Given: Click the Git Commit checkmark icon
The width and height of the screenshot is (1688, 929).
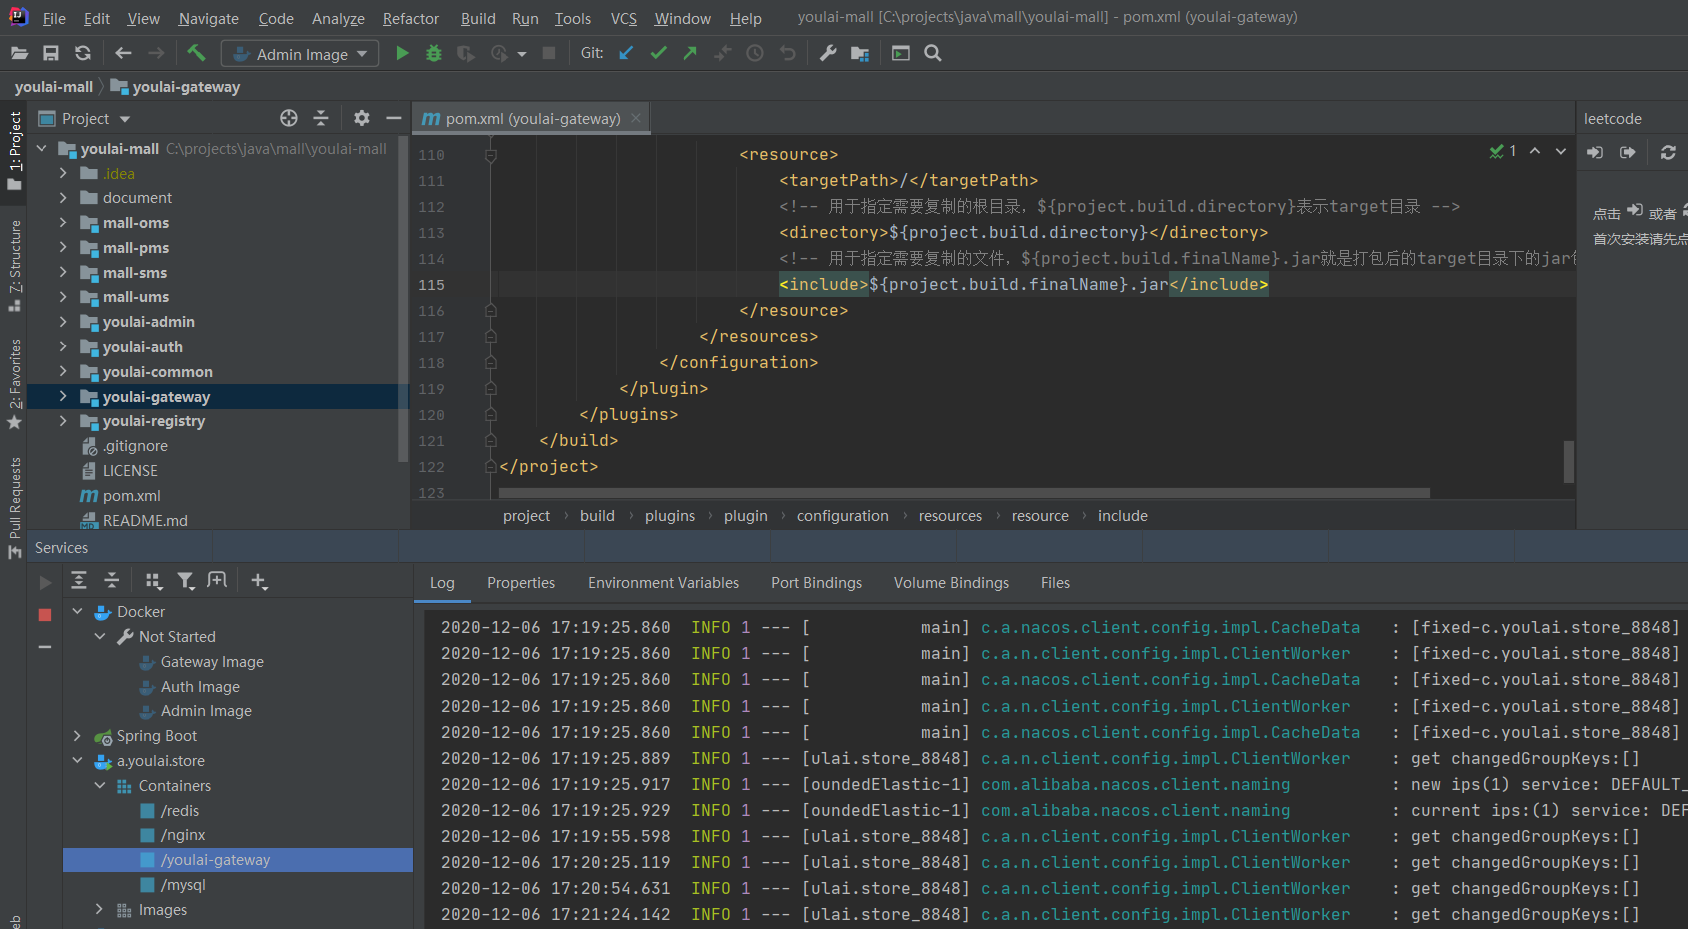Looking at the screenshot, I should [x=658, y=53].
